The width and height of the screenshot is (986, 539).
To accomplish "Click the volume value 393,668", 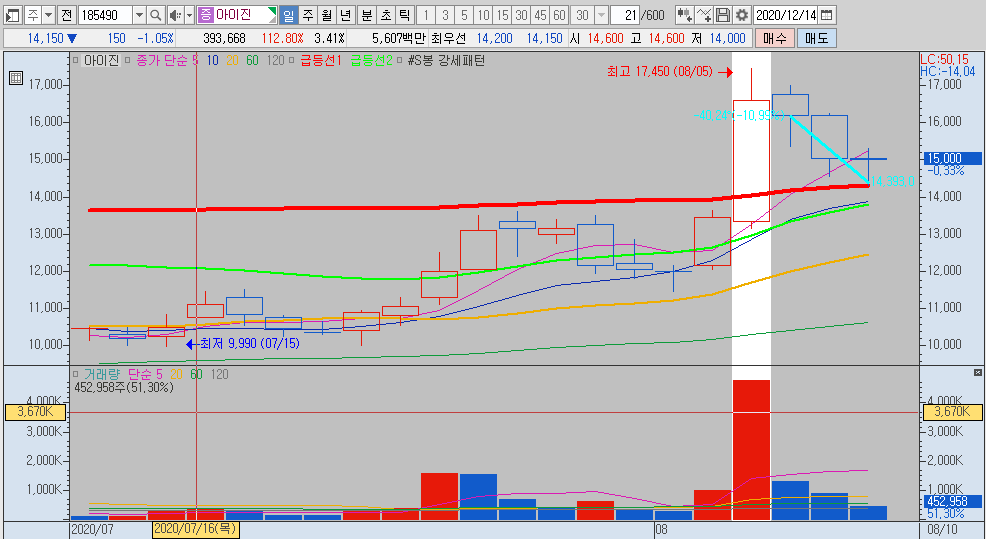I will pos(224,38).
